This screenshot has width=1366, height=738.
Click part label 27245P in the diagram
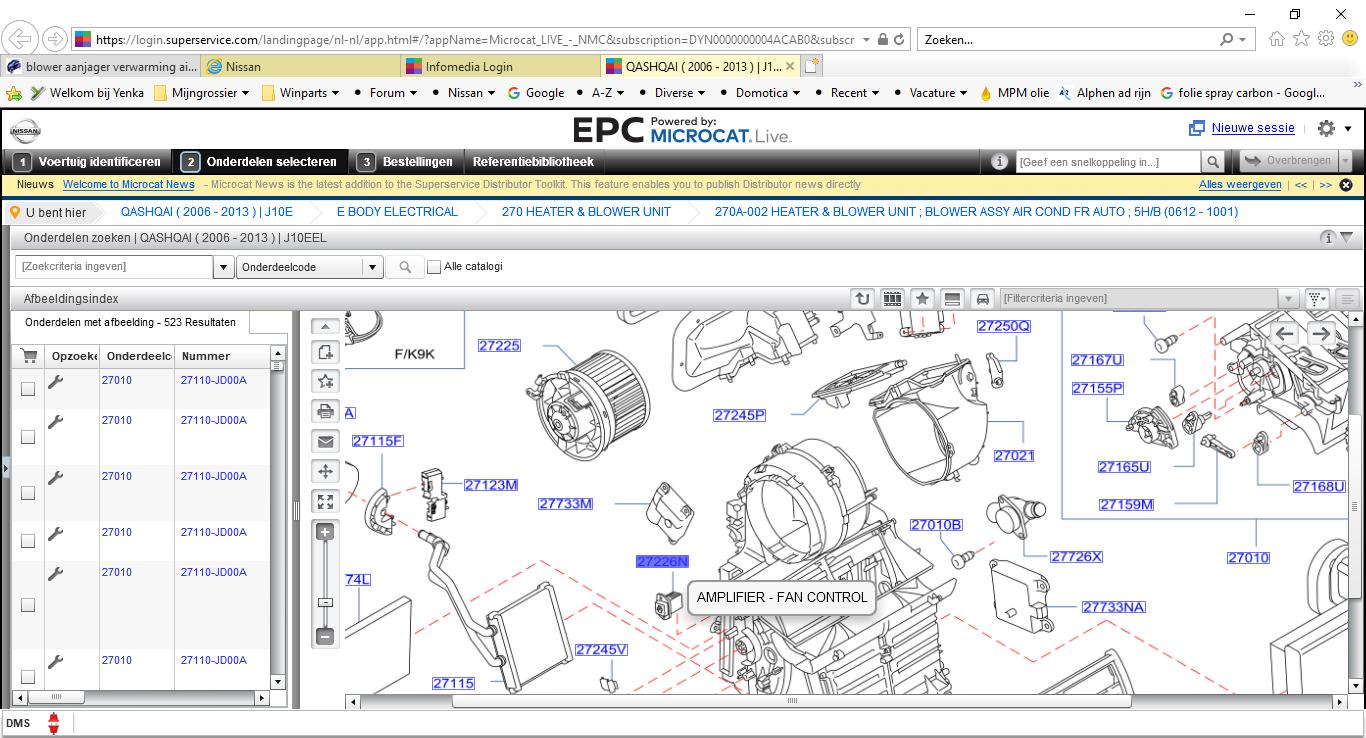coord(739,415)
